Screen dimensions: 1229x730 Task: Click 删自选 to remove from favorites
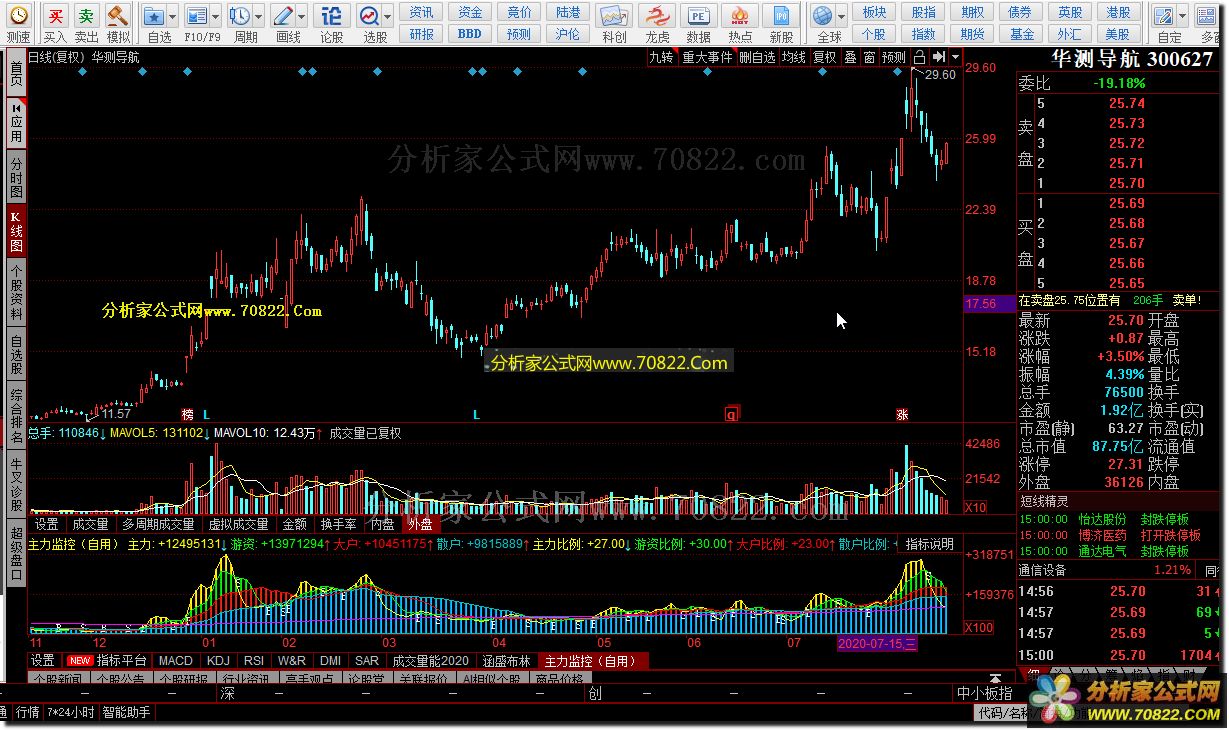click(757, 57)
